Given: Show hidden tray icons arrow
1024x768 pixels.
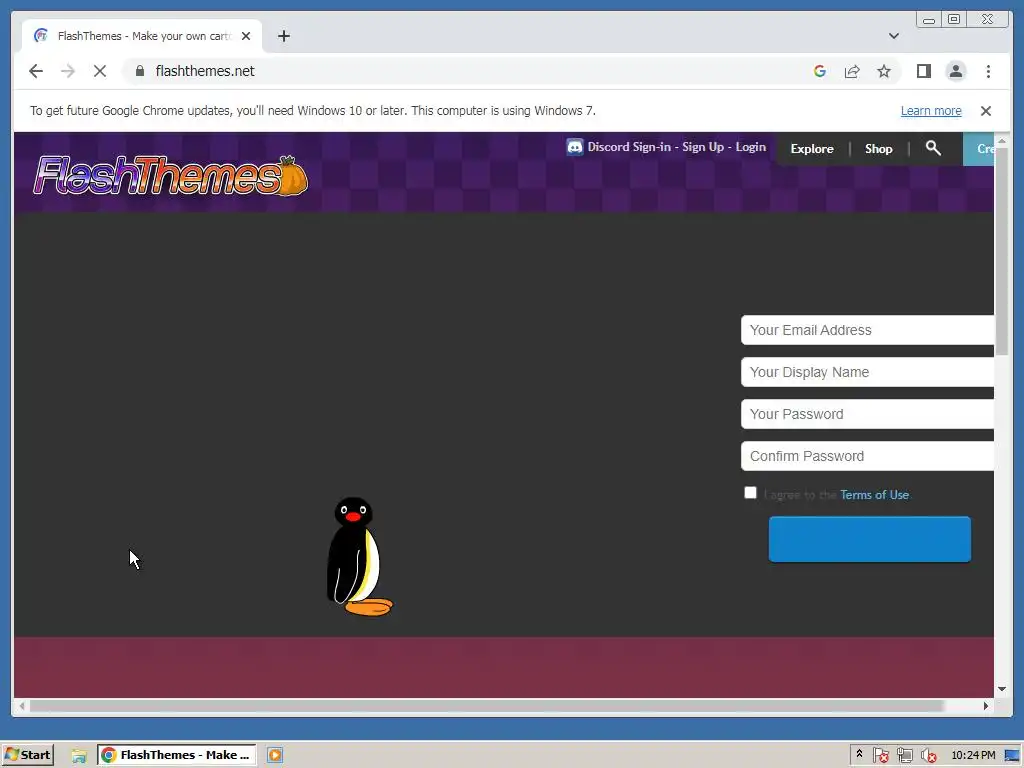Looking at the screenshot, I should 859,754.
